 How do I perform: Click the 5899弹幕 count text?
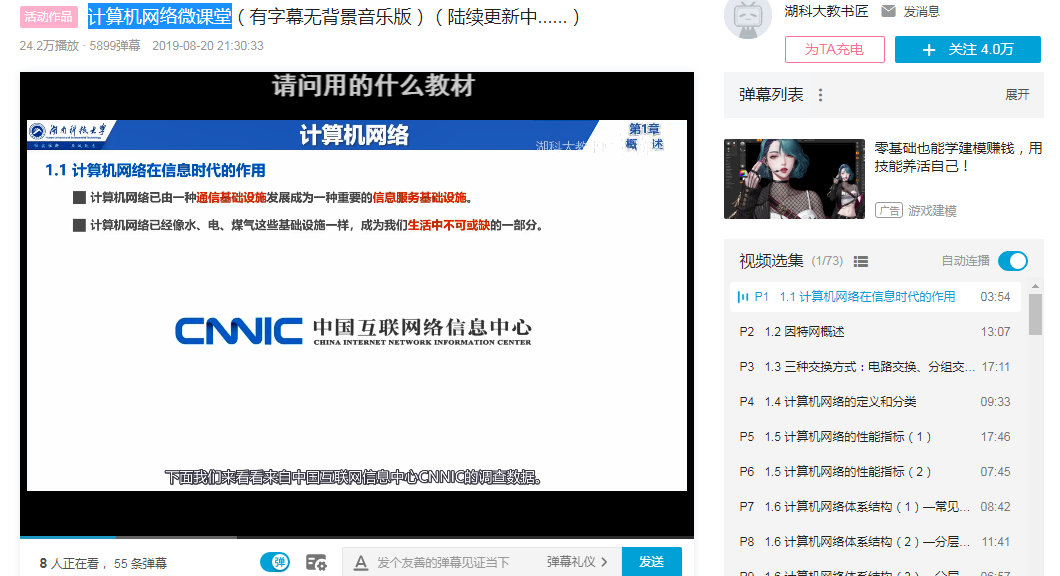115,46
